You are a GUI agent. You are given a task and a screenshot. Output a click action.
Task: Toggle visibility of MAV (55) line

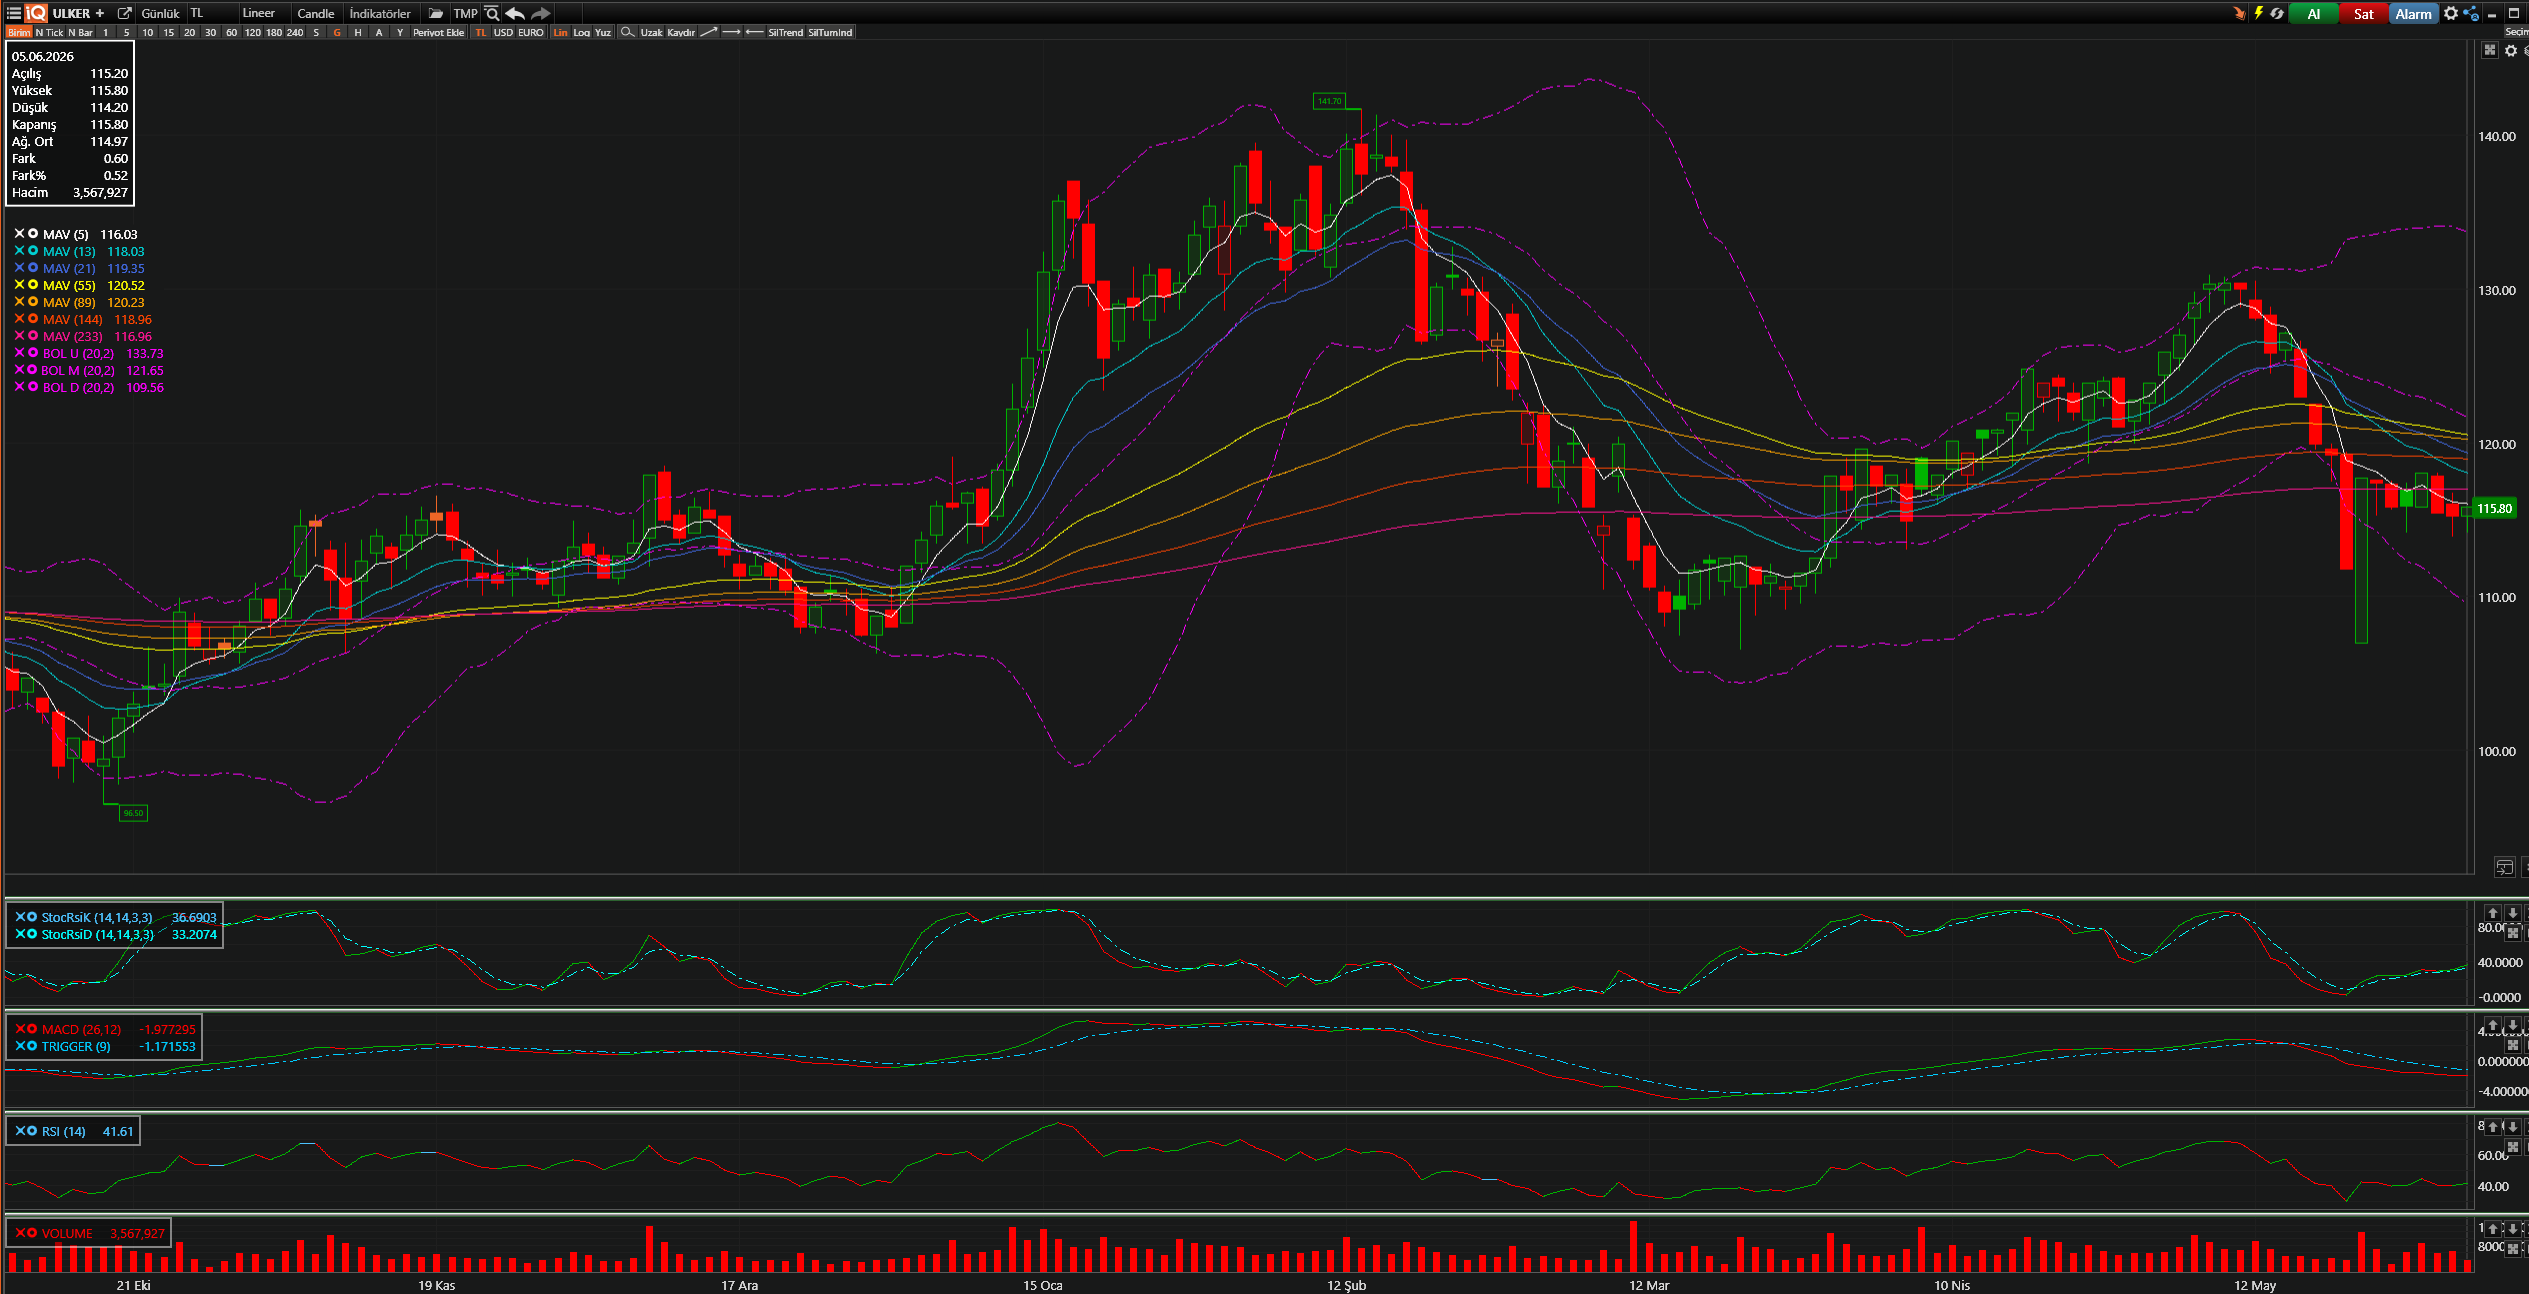point(33,285)
